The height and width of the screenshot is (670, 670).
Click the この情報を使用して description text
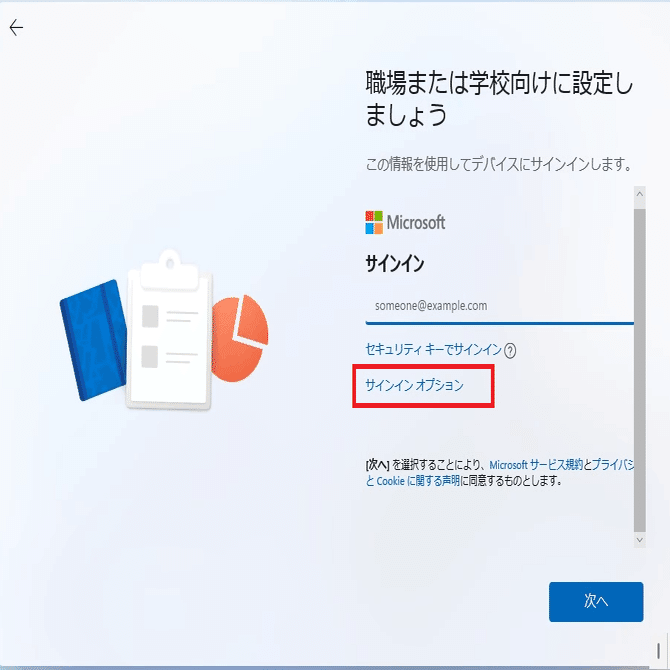pos(499,164)
